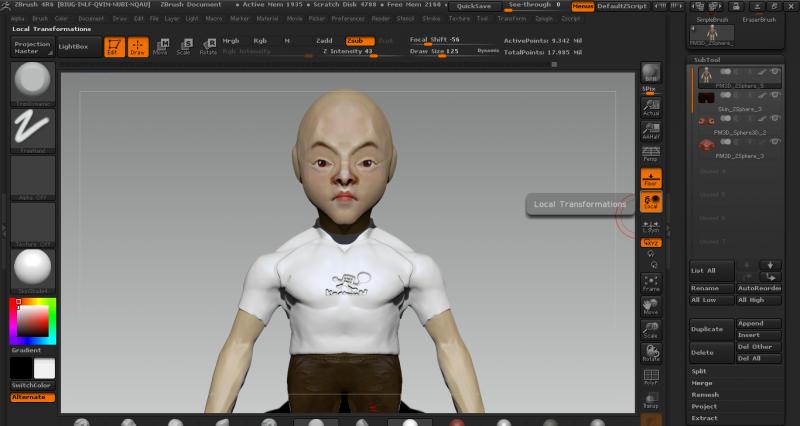
Task: Open the current brush thumbnail picker
Action: point(33,83)
